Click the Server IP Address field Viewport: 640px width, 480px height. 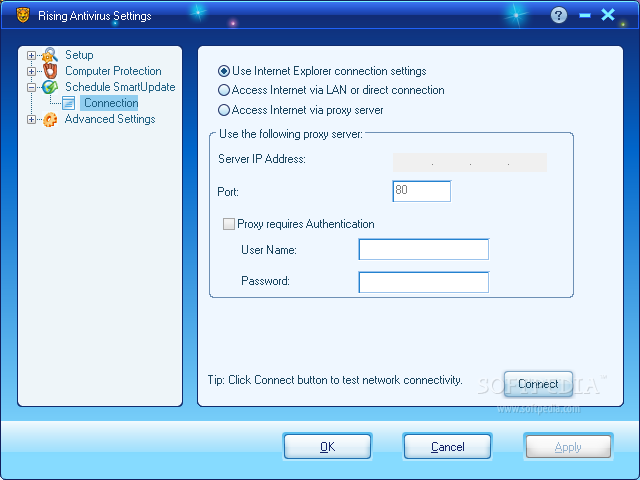point(469,162)
